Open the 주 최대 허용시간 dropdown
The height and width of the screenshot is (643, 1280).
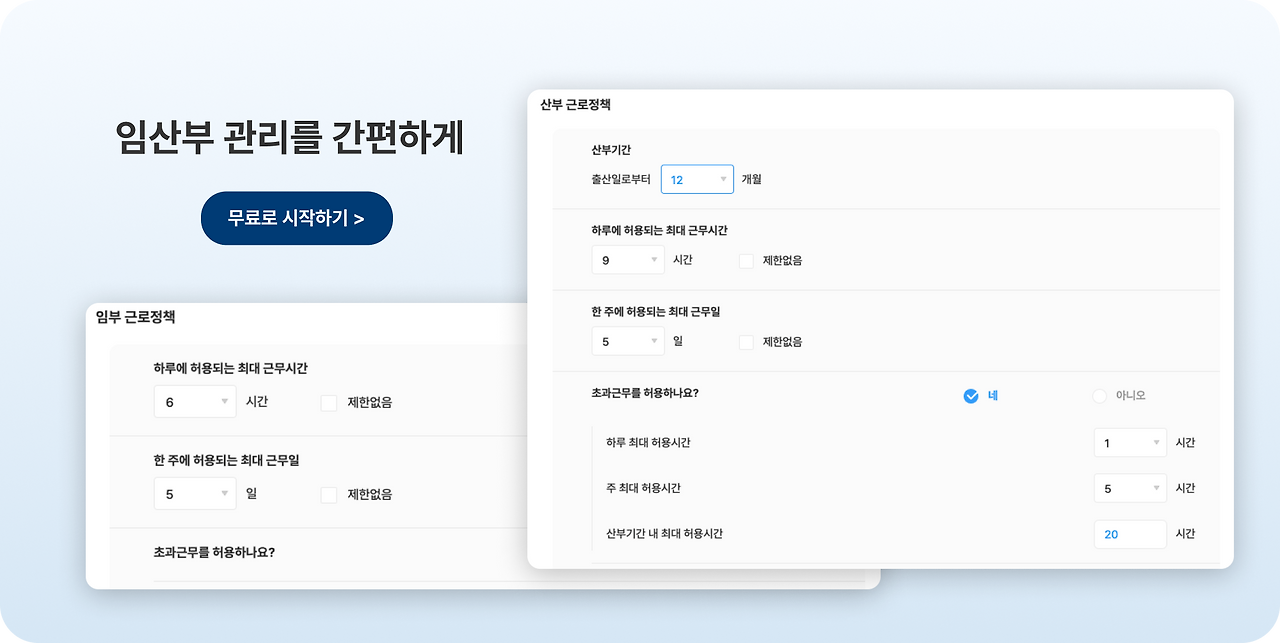(1130, 488)
